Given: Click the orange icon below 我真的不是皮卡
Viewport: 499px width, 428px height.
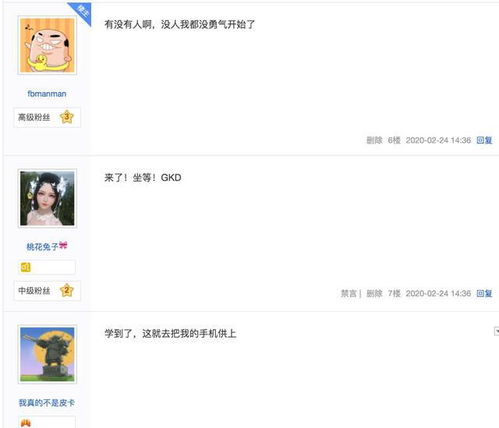Looking at the screenshot, I should (x=26, y=423).
